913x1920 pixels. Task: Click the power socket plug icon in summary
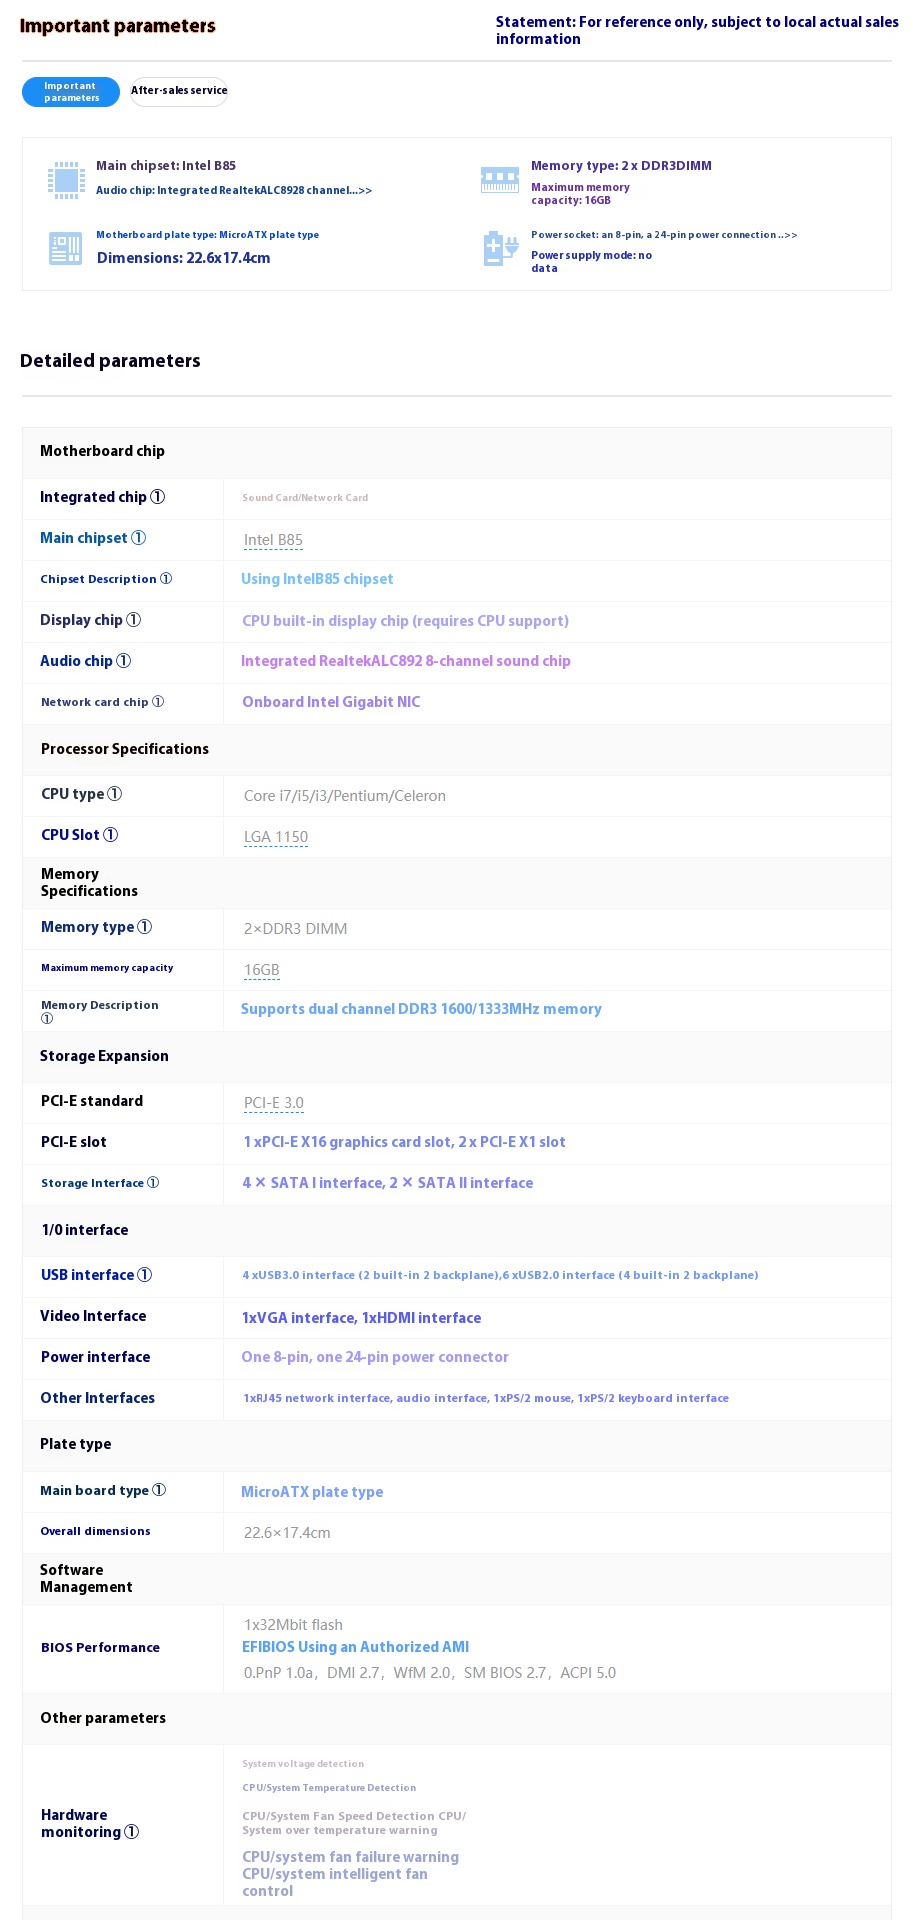500,249
